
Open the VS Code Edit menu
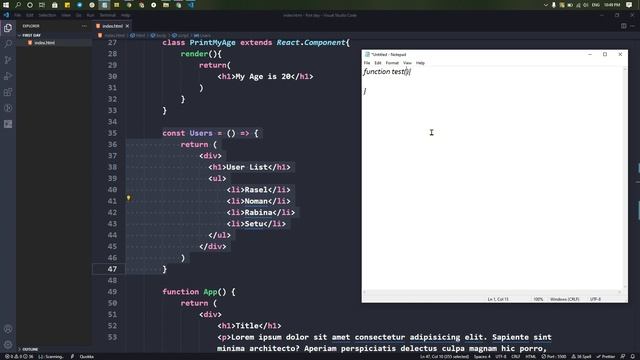[x=30, y=15]
